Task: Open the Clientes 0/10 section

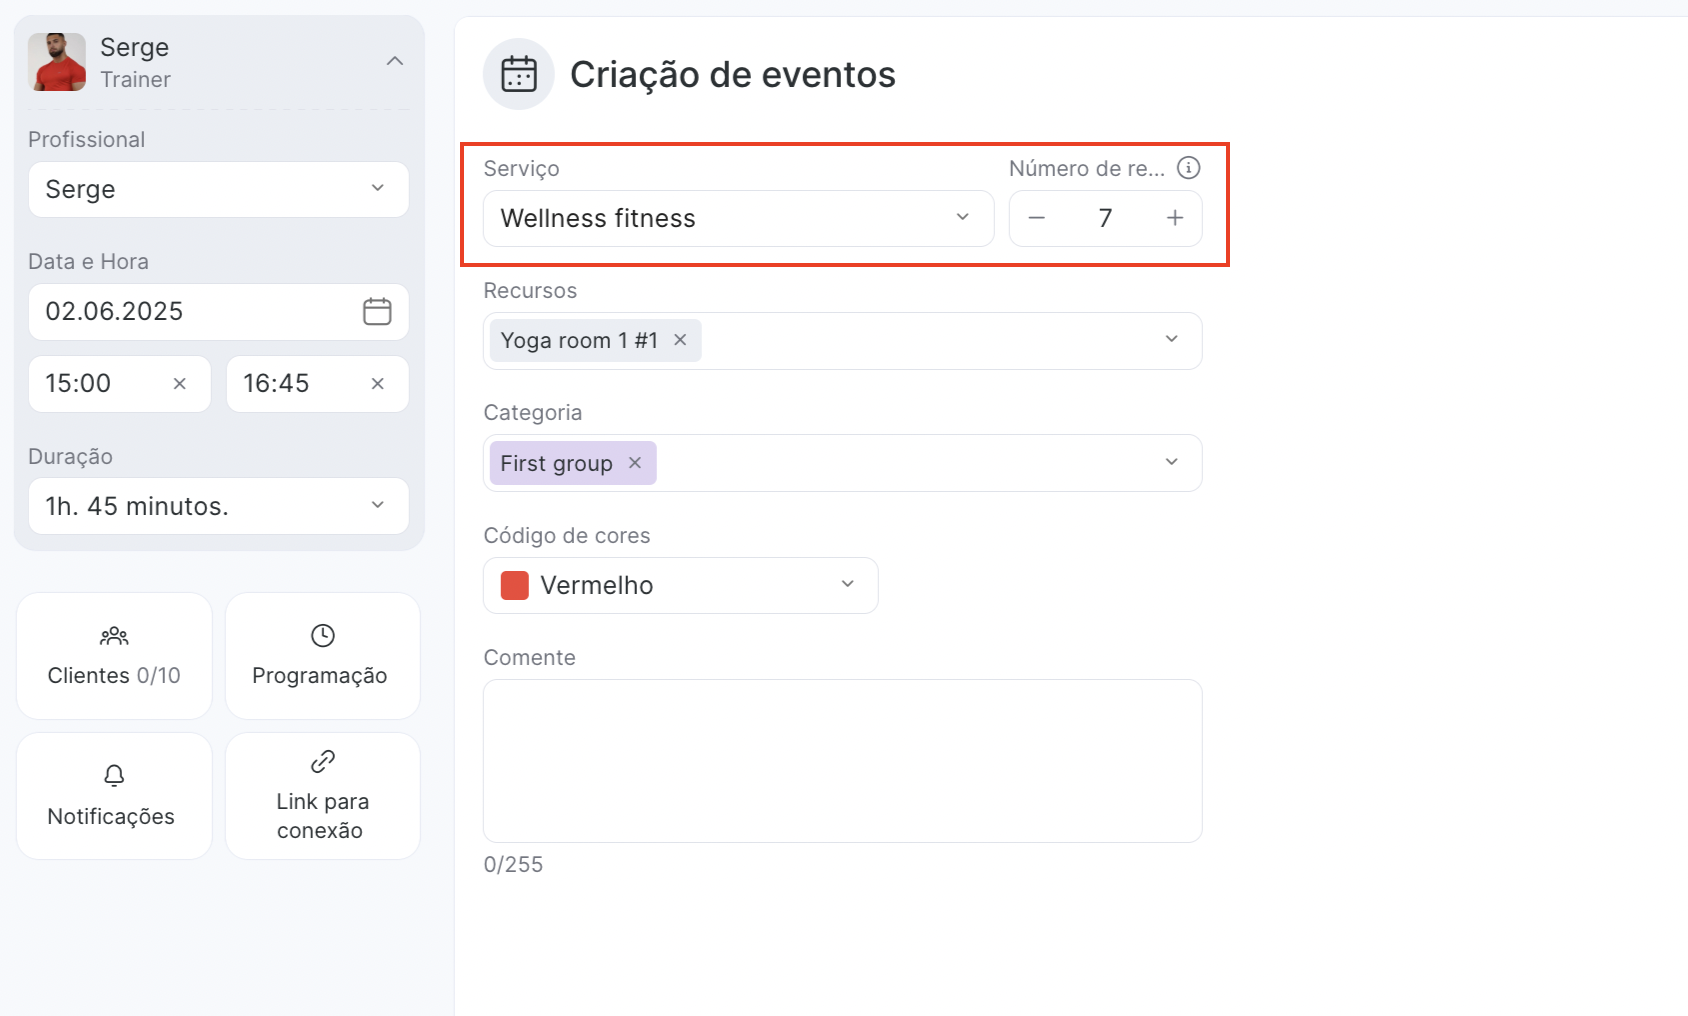Action: [114, 656]
